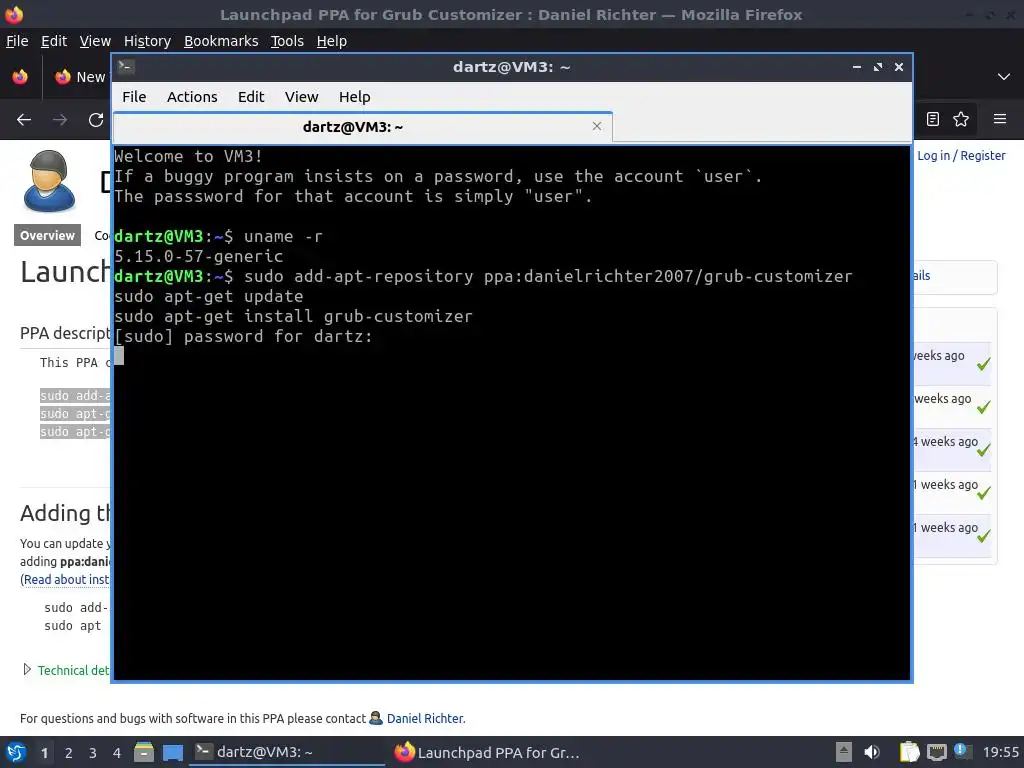Click Log in / Register link
1024x768 pixels.
961,155
